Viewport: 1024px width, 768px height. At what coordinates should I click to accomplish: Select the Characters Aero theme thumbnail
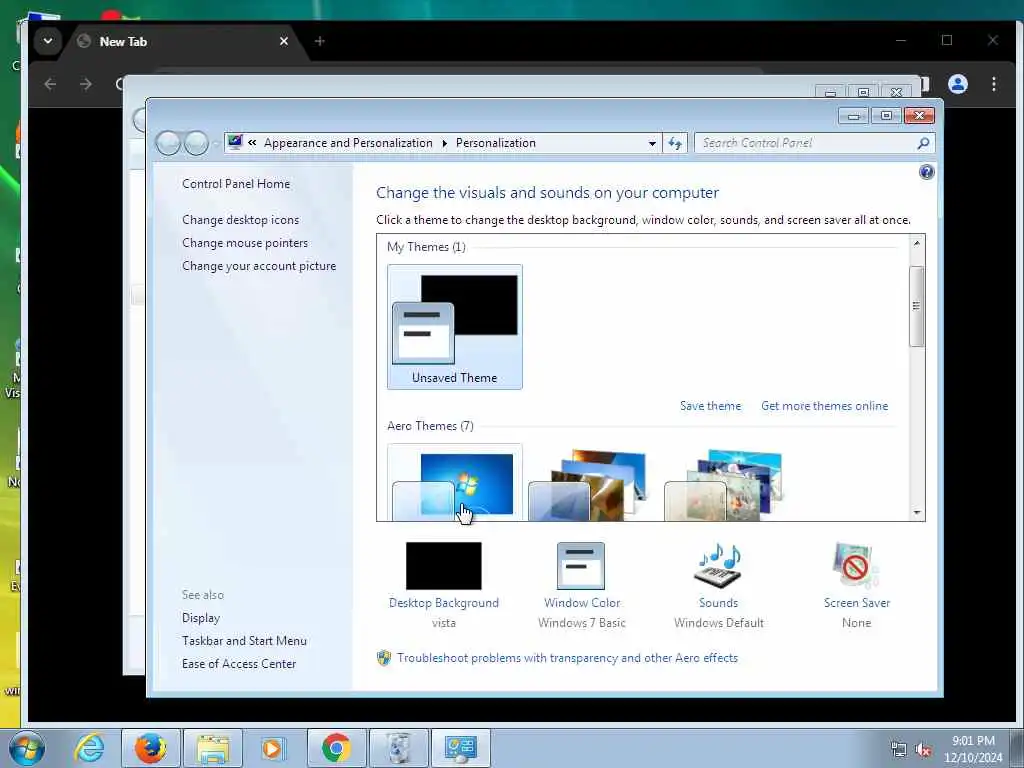(x=724, y=484)
